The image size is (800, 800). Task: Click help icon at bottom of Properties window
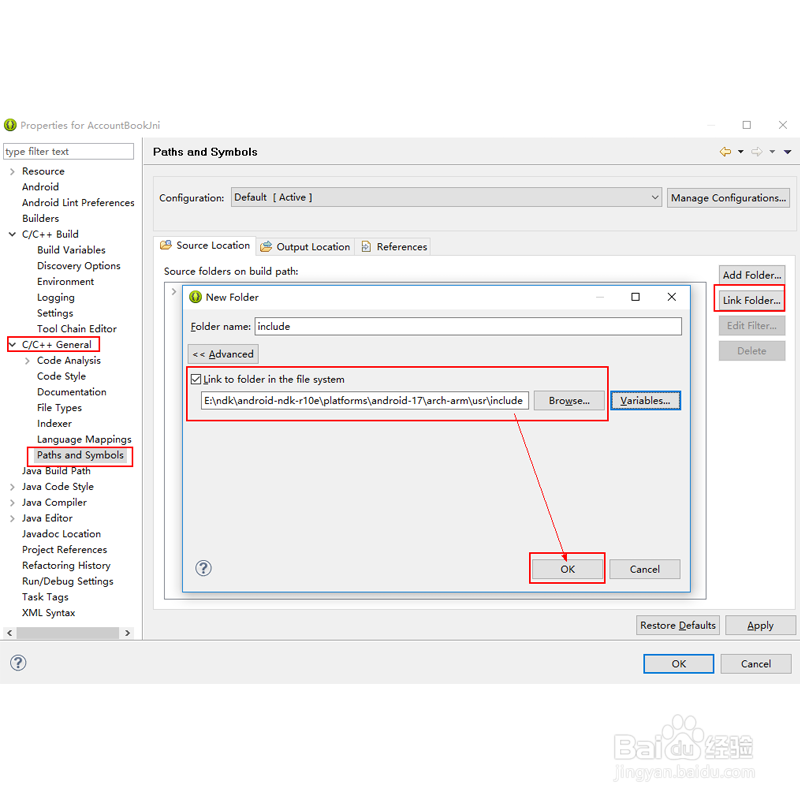pyautogui.click(x=18, y=663)
